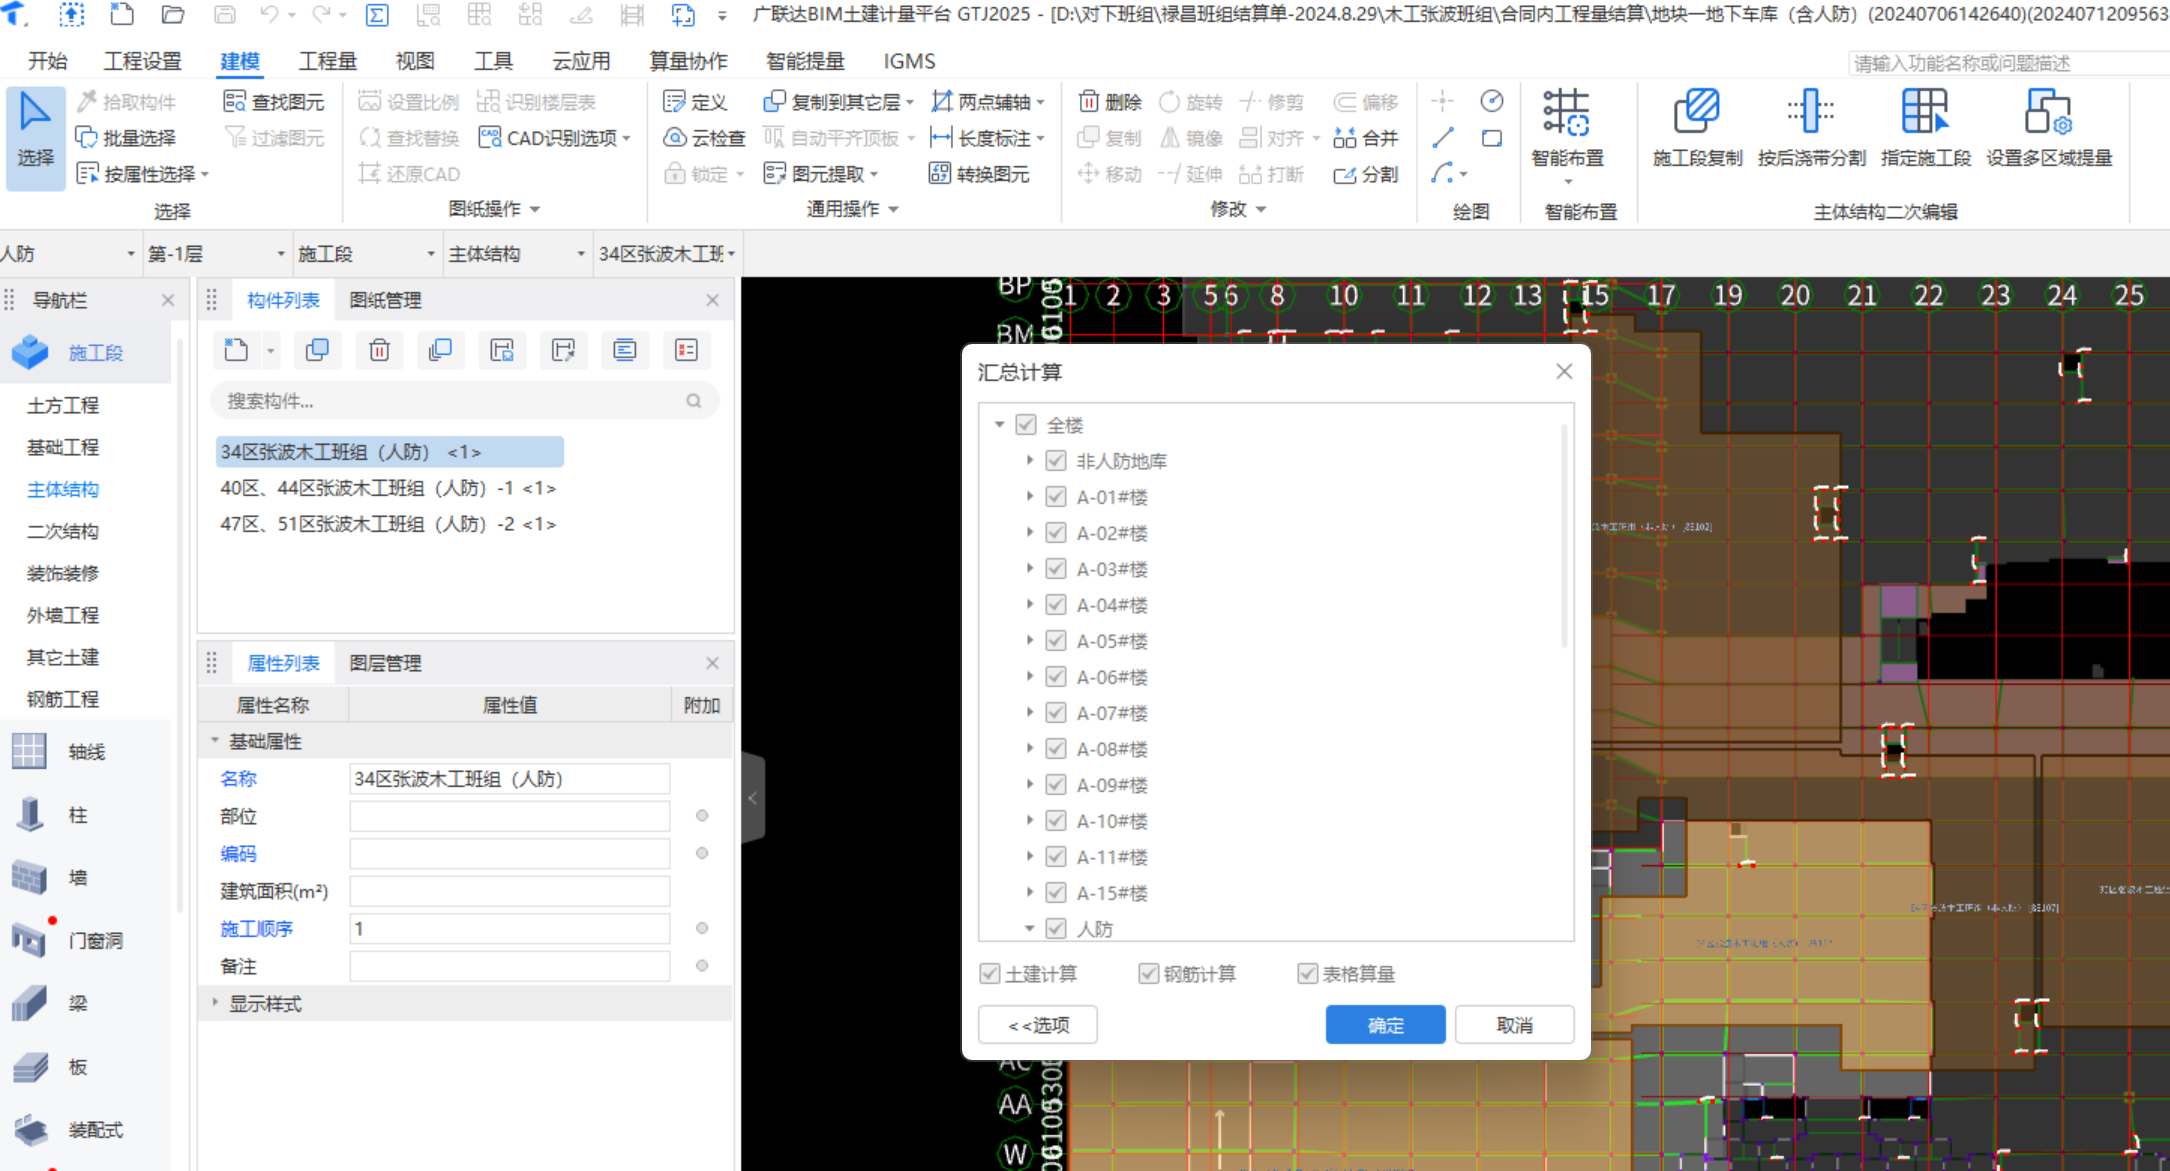
Task: Open the 智能布置 tool
Action: tap(1567, 135)
